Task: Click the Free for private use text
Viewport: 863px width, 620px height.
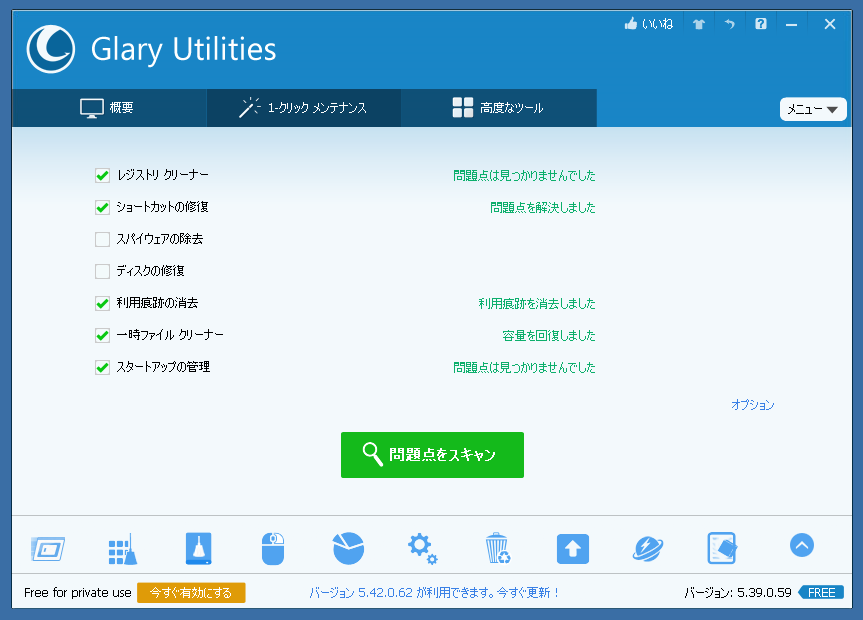Action: pos(78,592)
